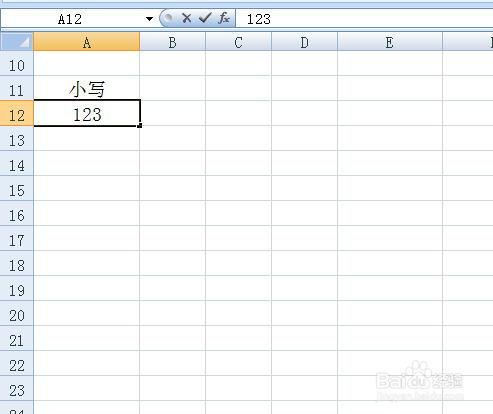493x414 pixels.
Task: Select the row 15 header
Action: [x=17, y=188]
